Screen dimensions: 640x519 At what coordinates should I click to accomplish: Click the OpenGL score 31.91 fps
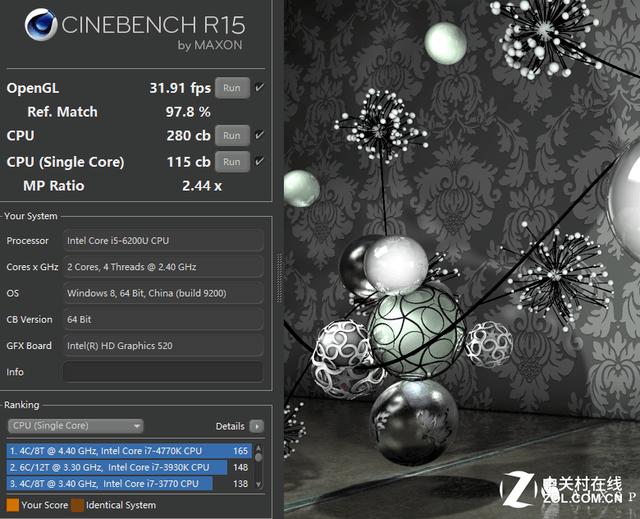click(x=180, y=88)
